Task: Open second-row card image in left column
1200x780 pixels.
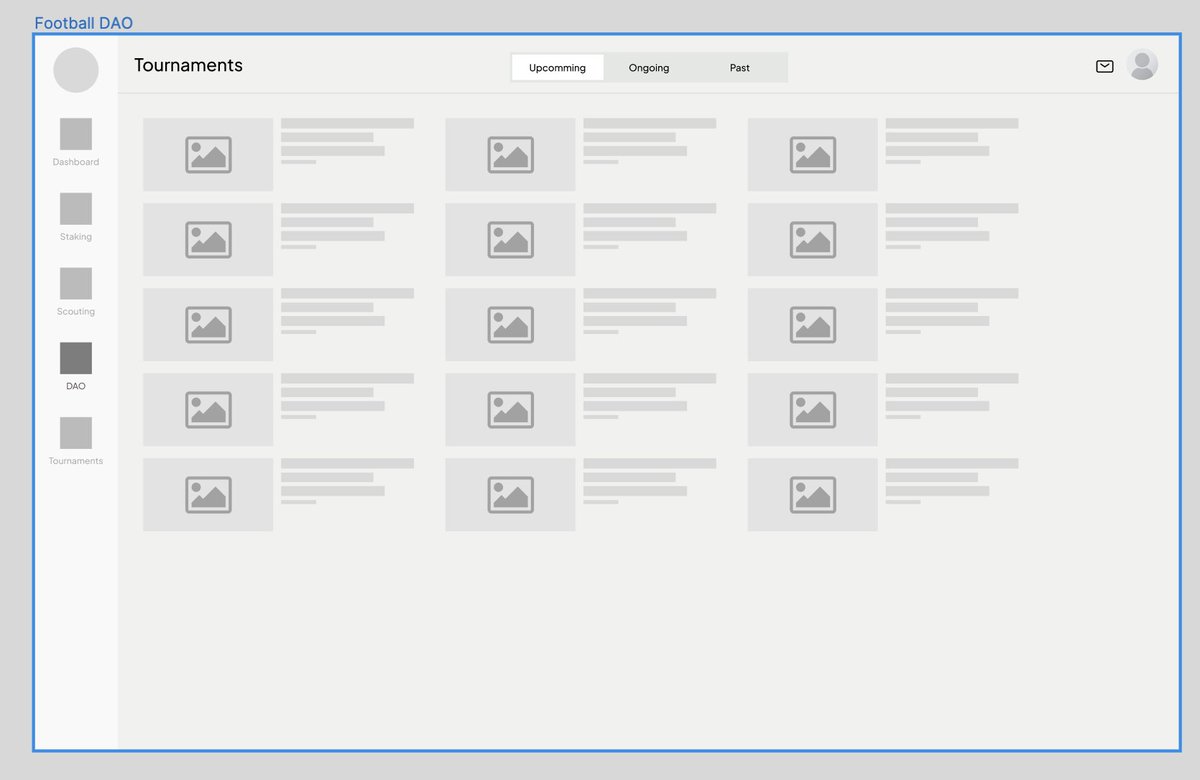Action: [208, 240]
